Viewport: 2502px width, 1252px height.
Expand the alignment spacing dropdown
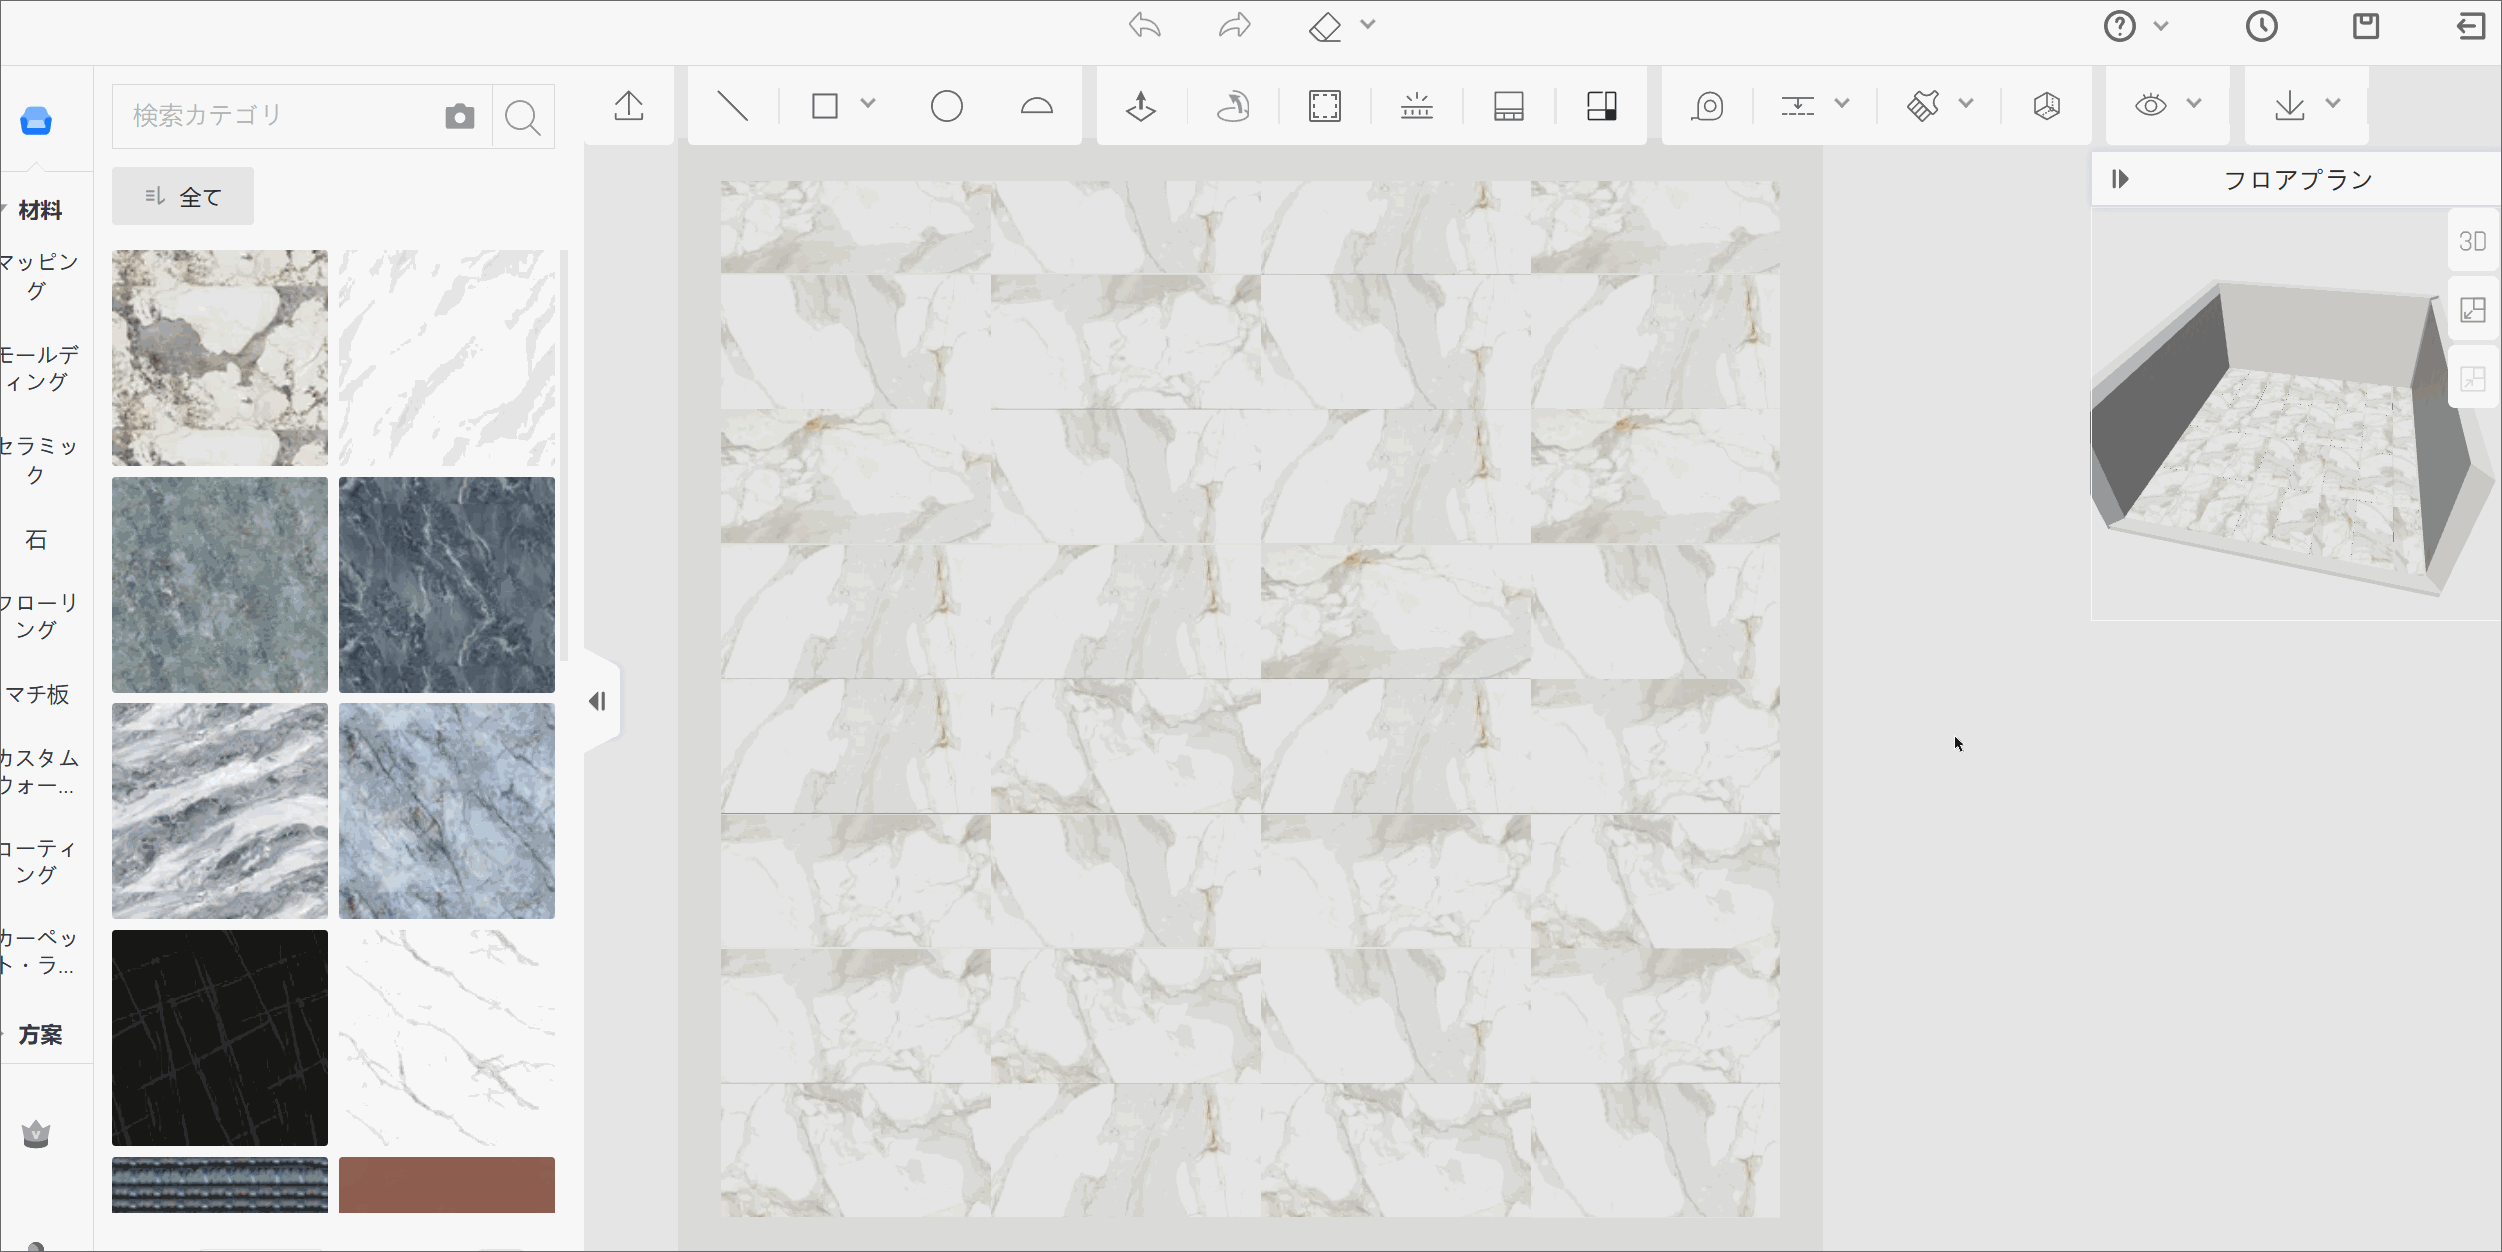click(x=1842, y=103)
